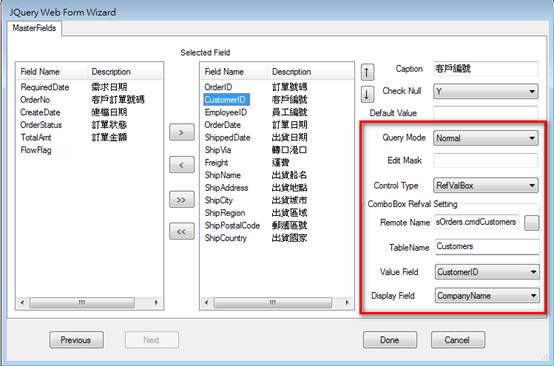Open Remote Name browse button
The width and height of the screenshot is (554, 366).
pyautogui.click(x=531, y=223)
